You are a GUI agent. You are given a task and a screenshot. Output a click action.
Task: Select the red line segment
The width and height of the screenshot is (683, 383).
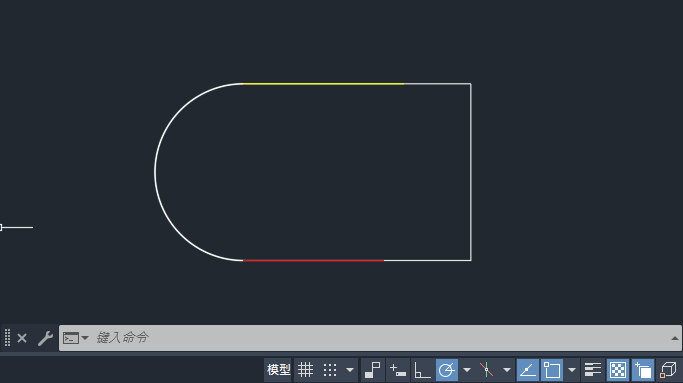(313, 261)
